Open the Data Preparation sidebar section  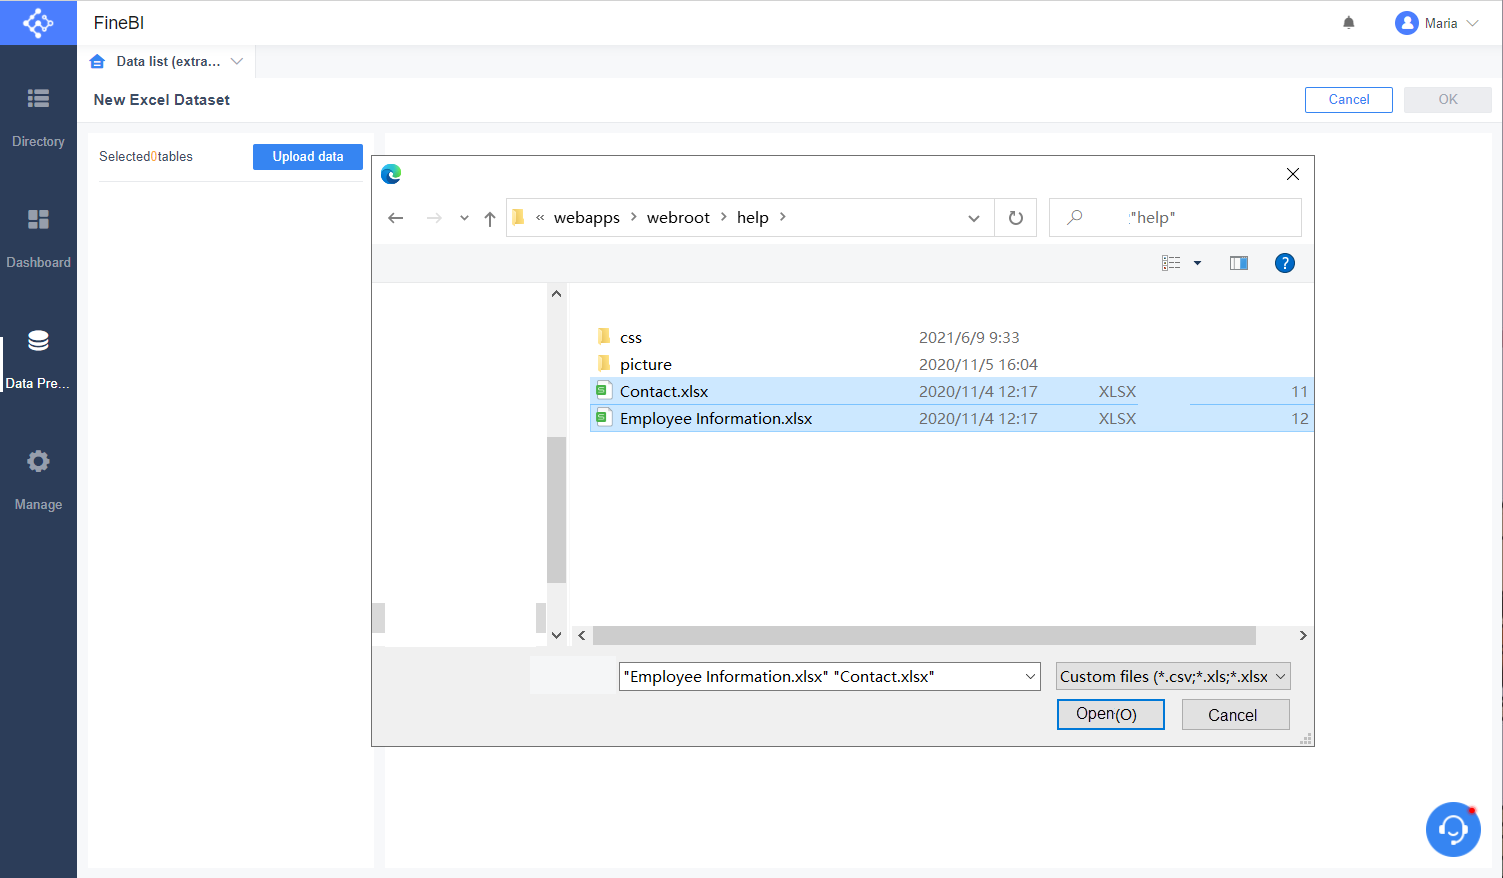pos(38,359)
